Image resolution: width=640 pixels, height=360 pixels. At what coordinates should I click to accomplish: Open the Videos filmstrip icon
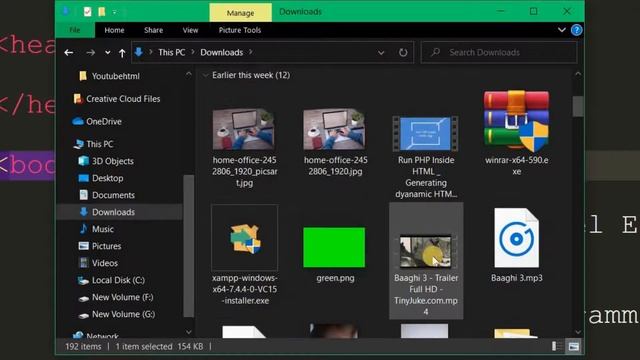[83, 263]
